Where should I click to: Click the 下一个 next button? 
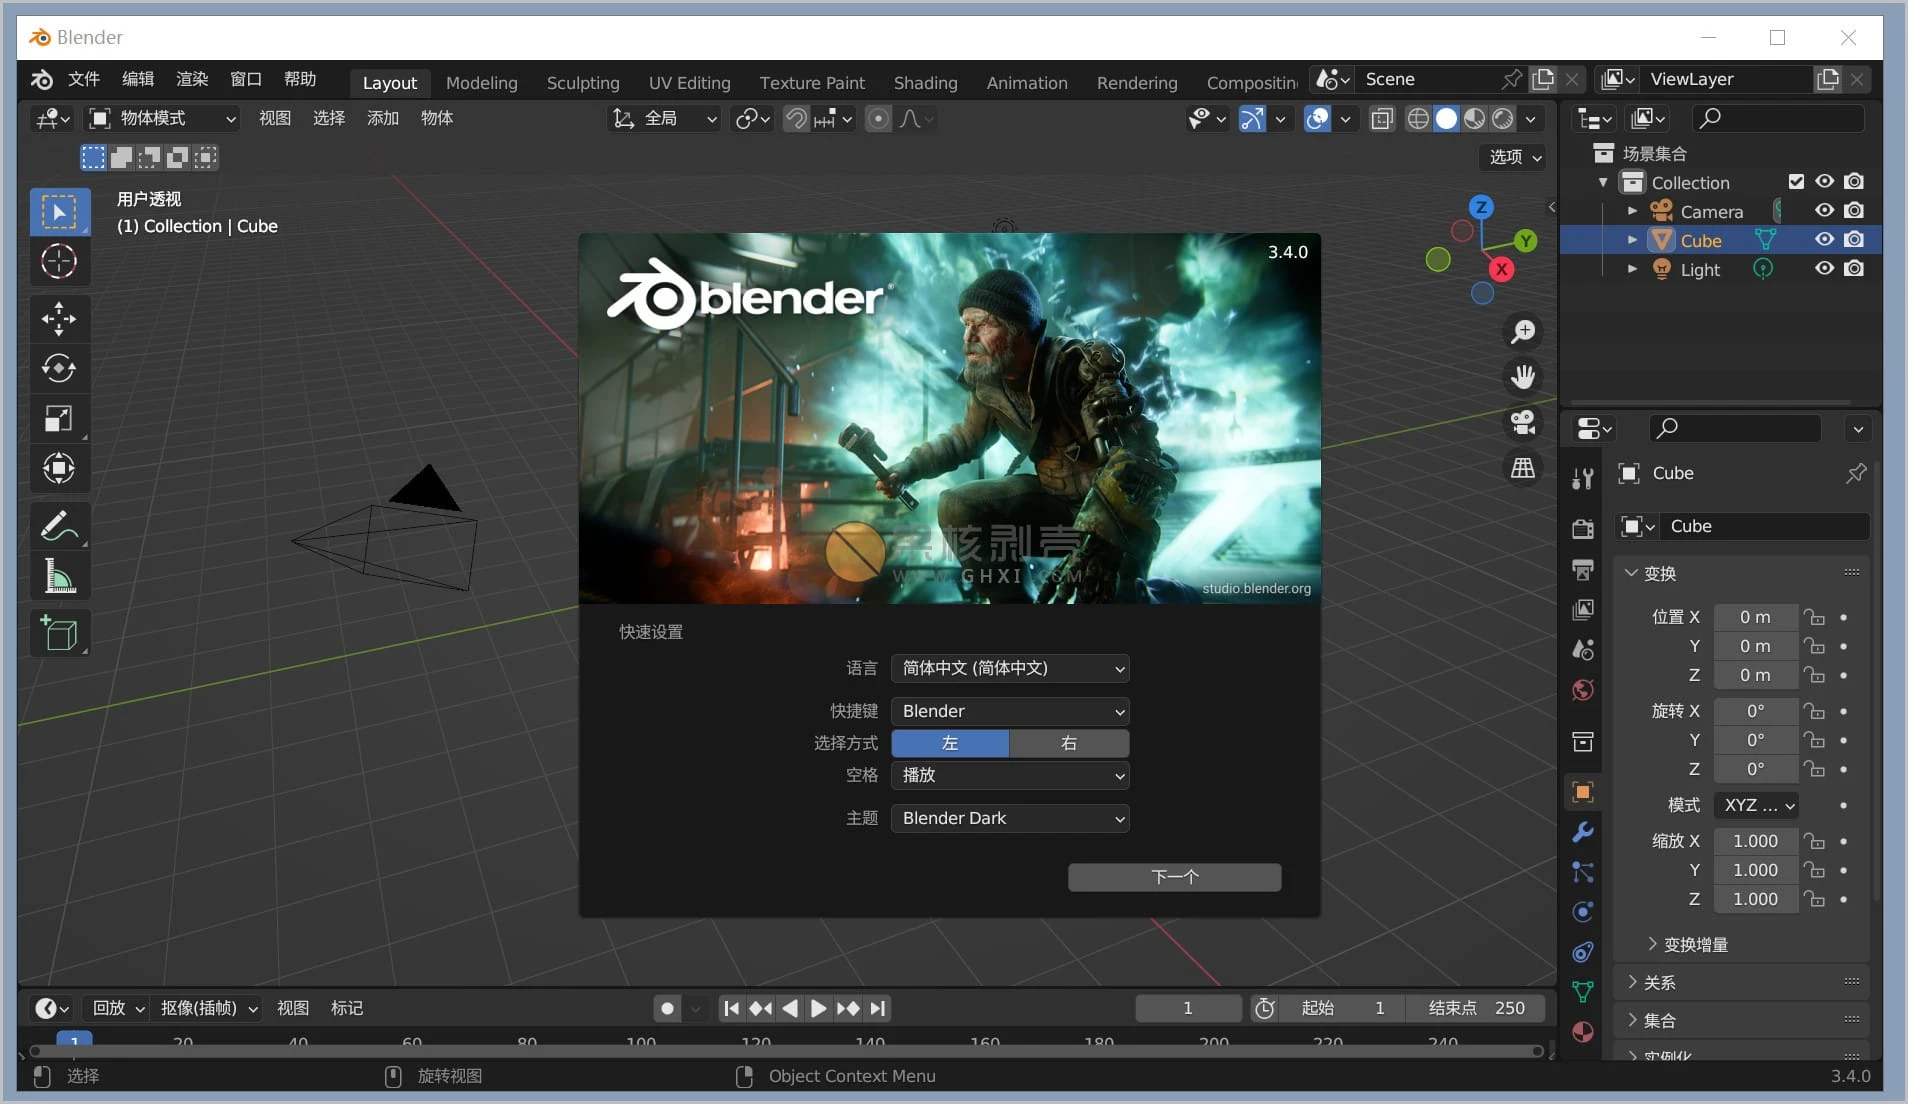point(1174,877)
